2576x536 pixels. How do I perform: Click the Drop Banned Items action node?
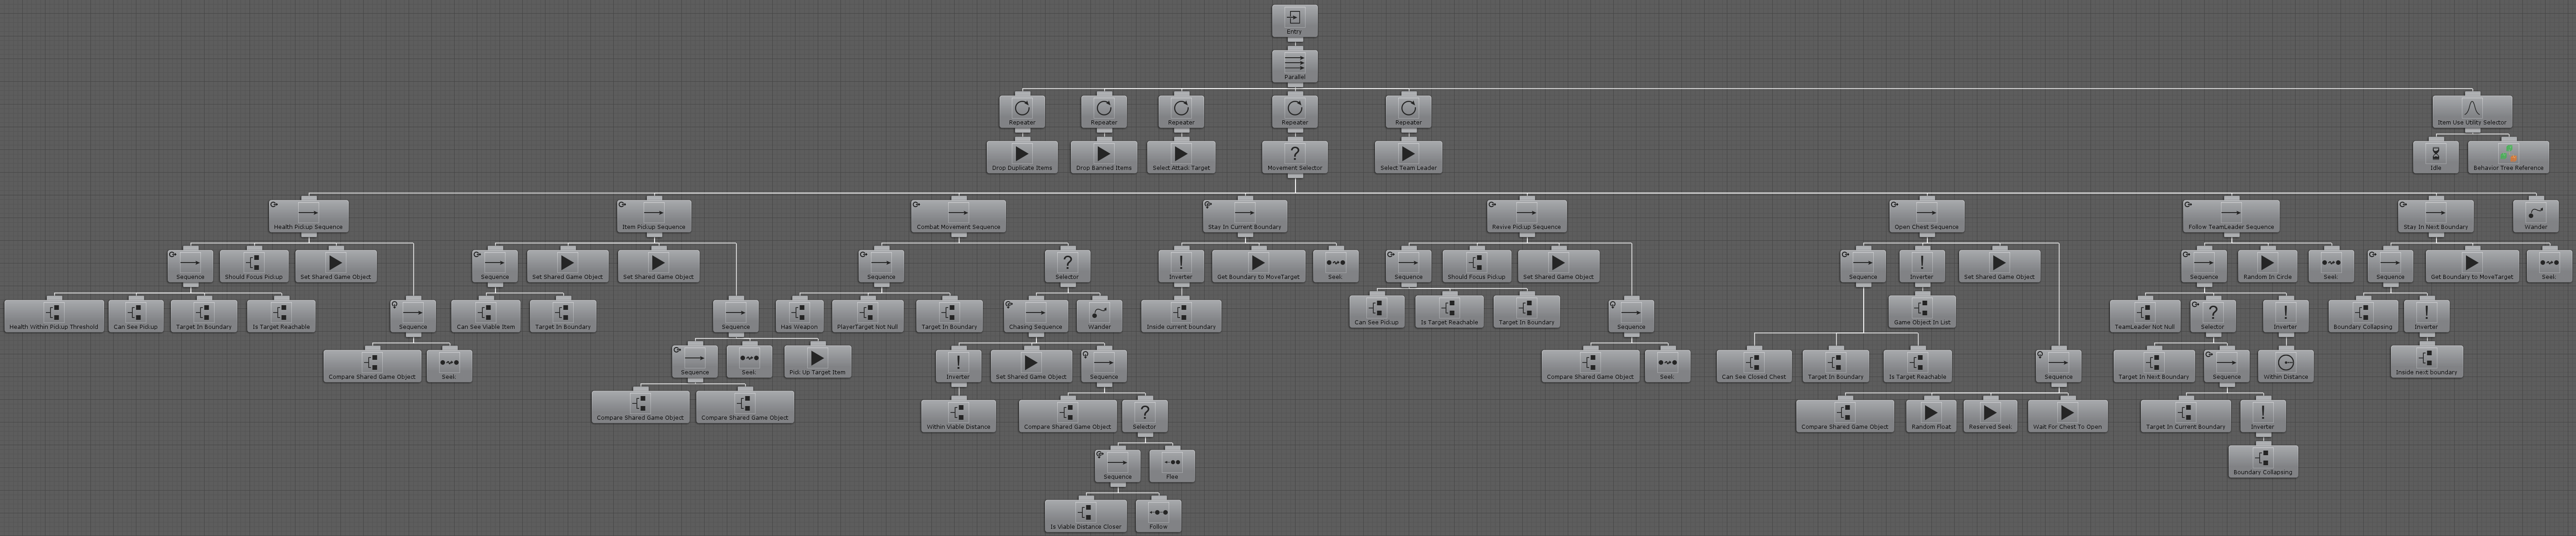(1104, 157)
